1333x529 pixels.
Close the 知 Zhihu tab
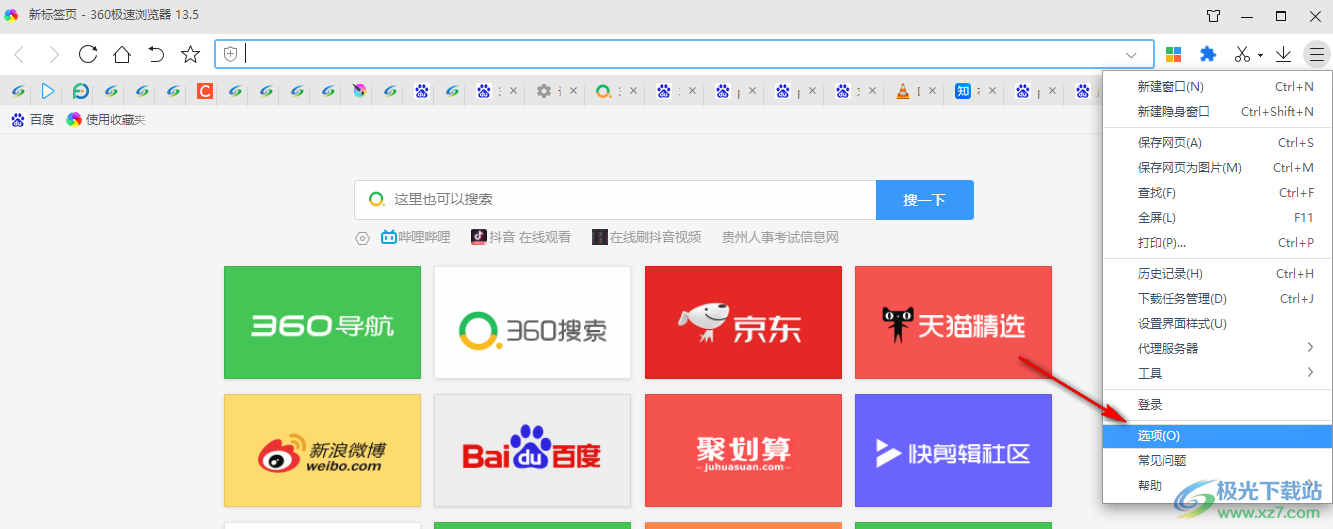click(x=992, y=91)
